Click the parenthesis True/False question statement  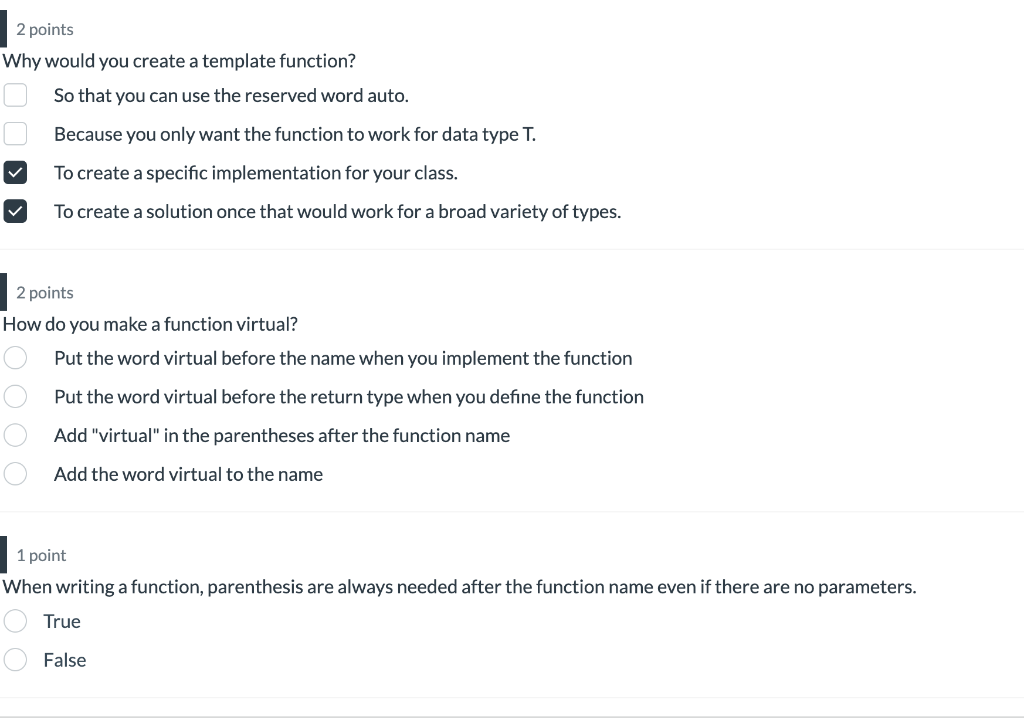click(458, 586)
